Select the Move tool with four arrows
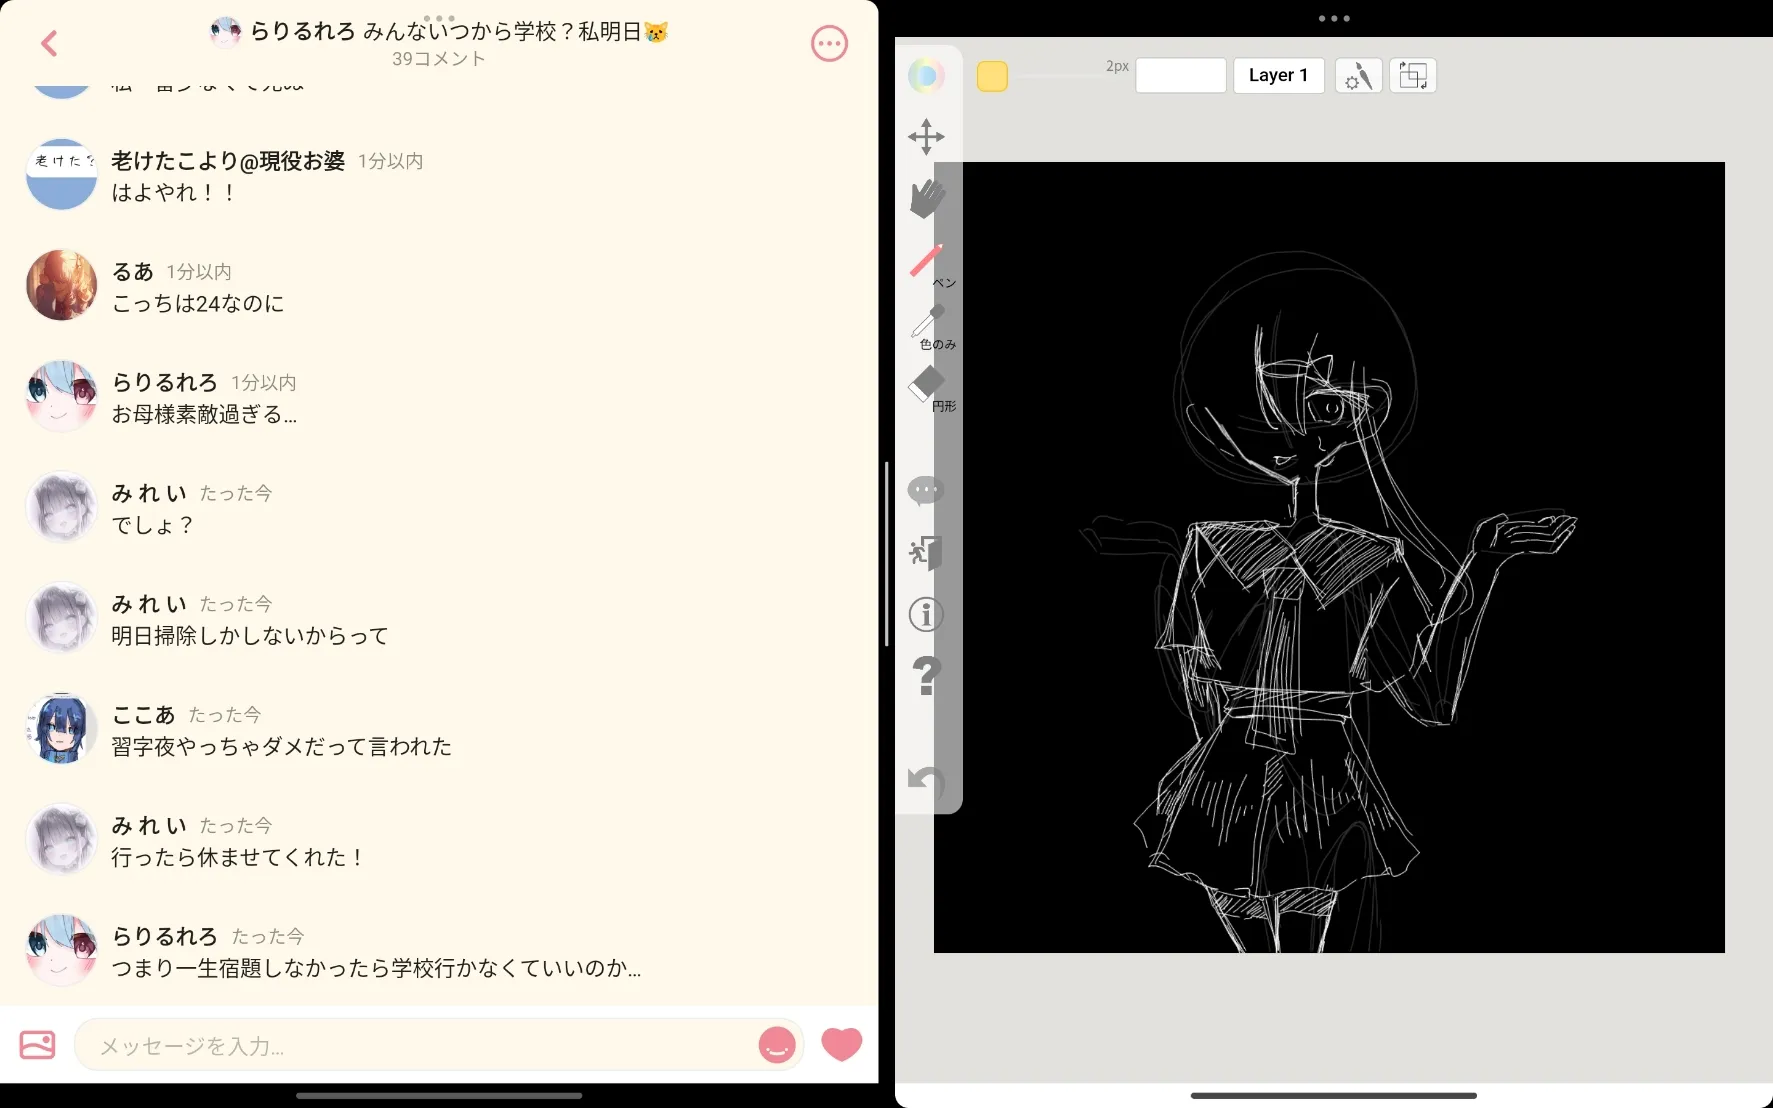This screenshot has width=1773, height=1108. 926,137
